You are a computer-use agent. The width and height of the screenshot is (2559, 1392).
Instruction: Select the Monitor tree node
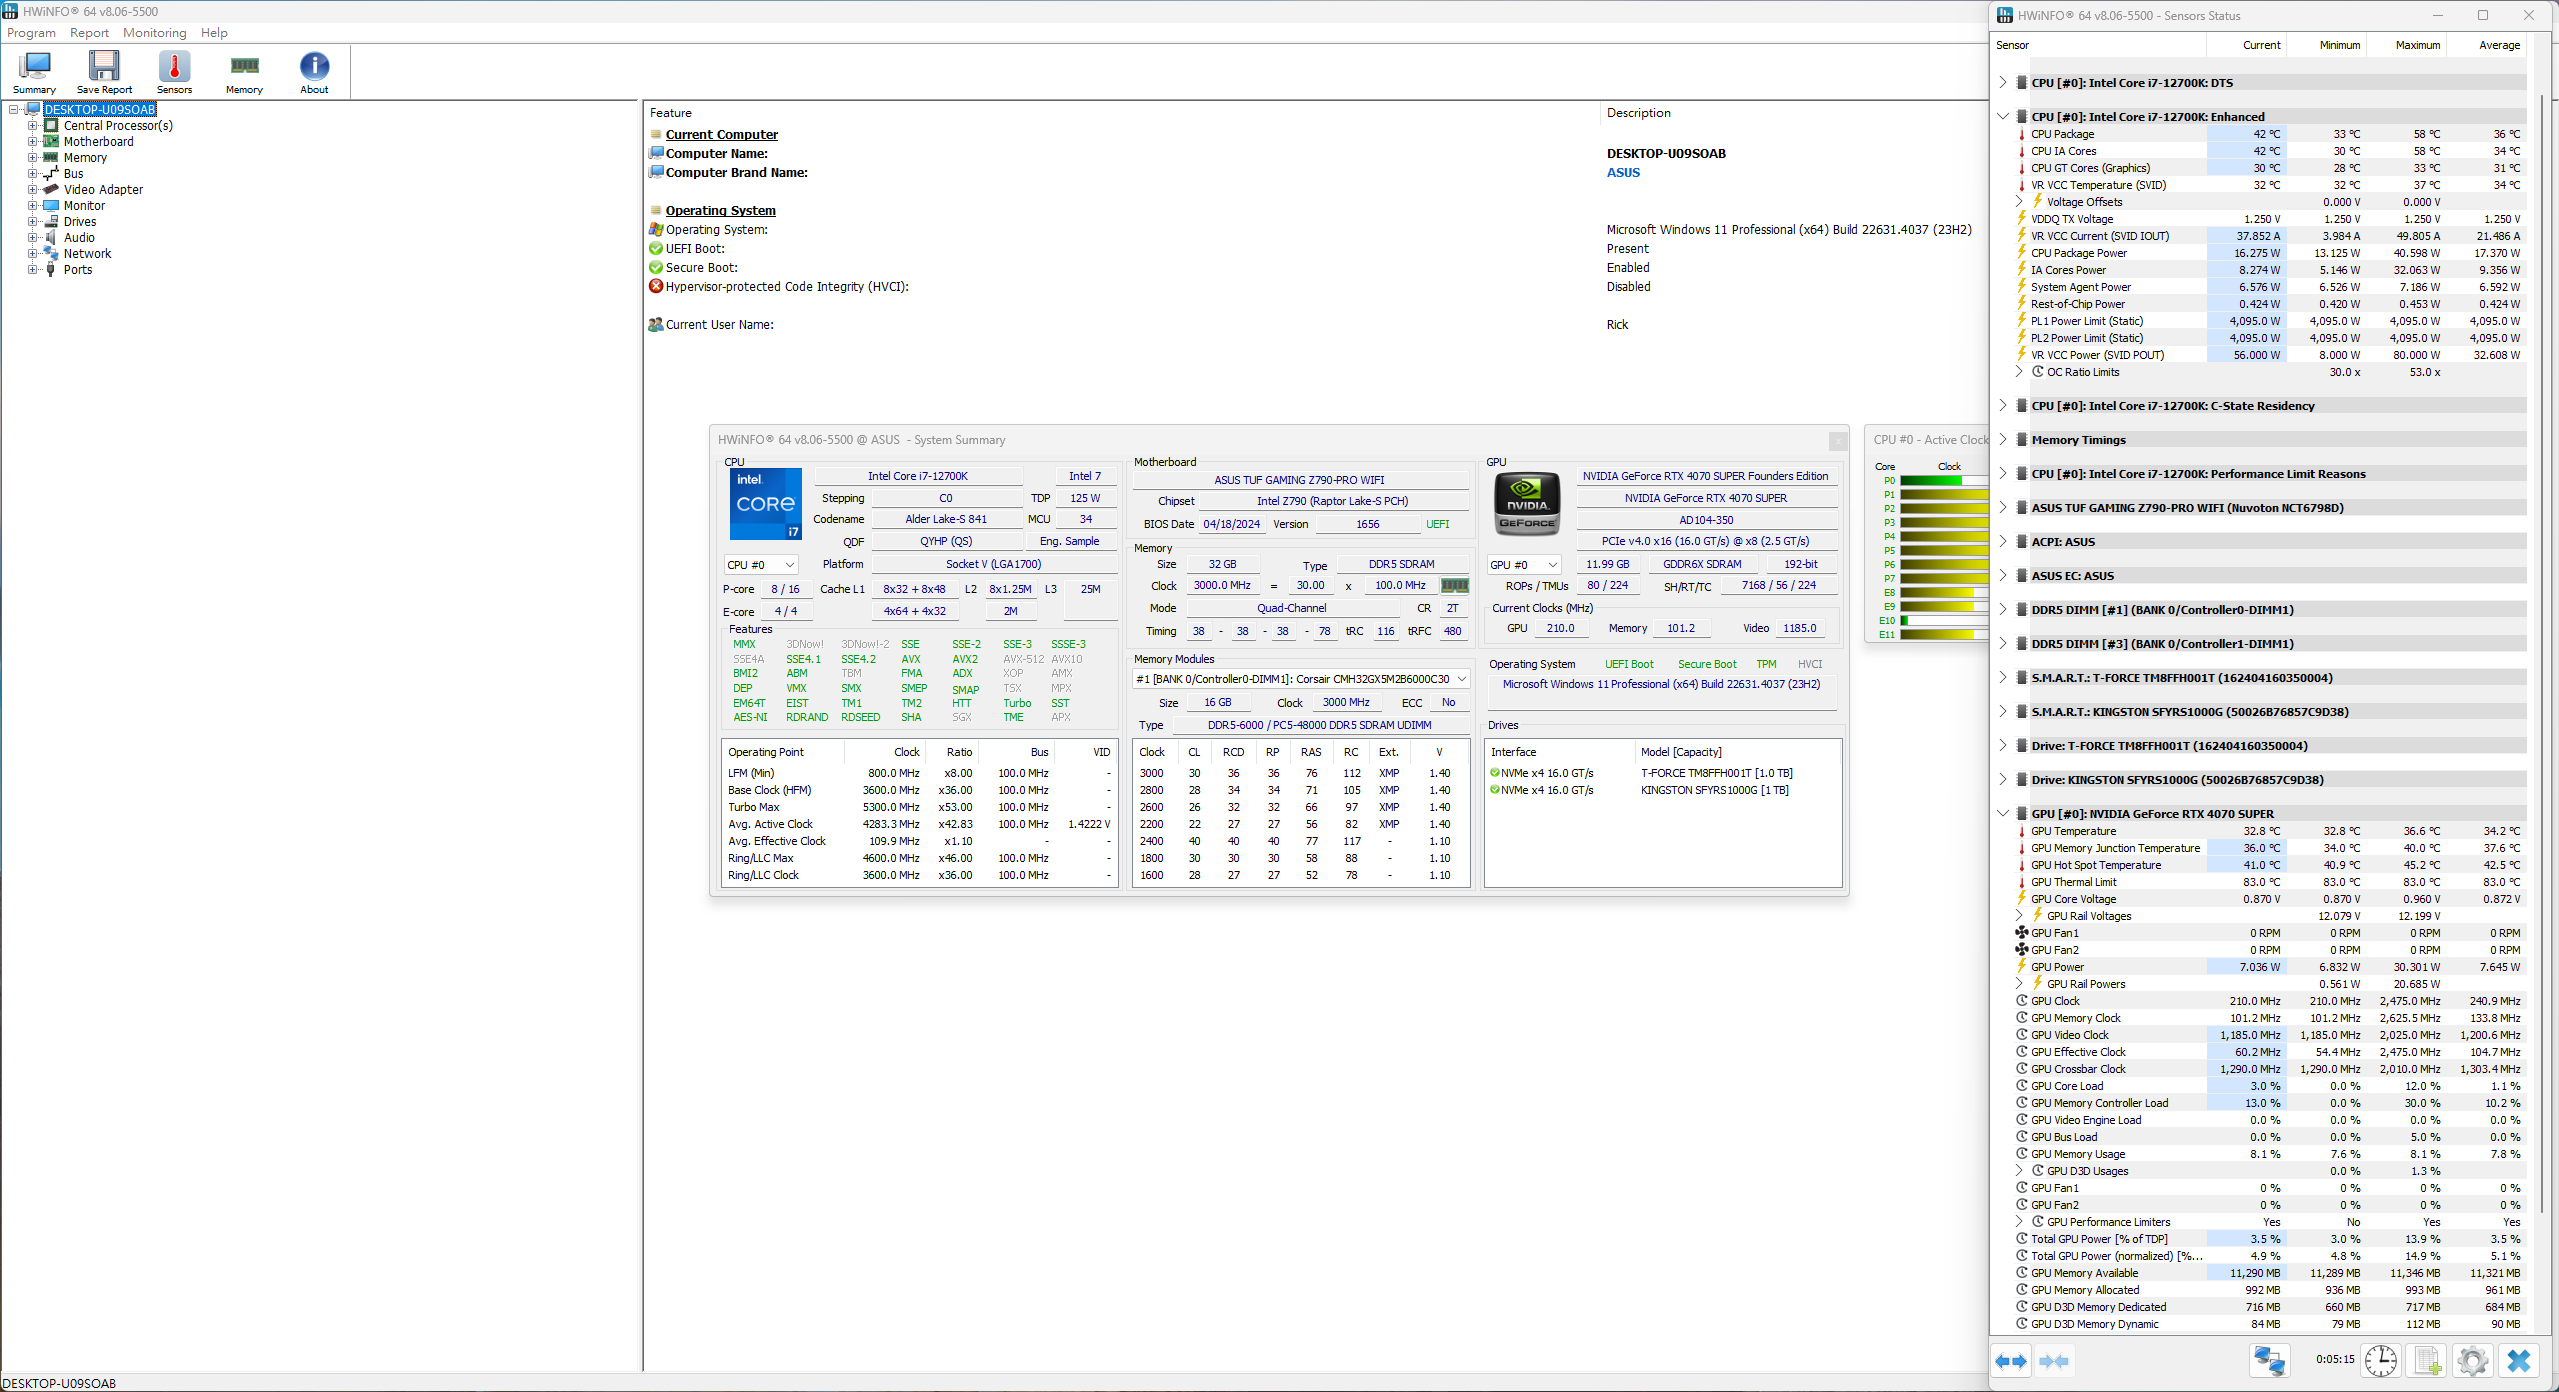coord(84,206)
